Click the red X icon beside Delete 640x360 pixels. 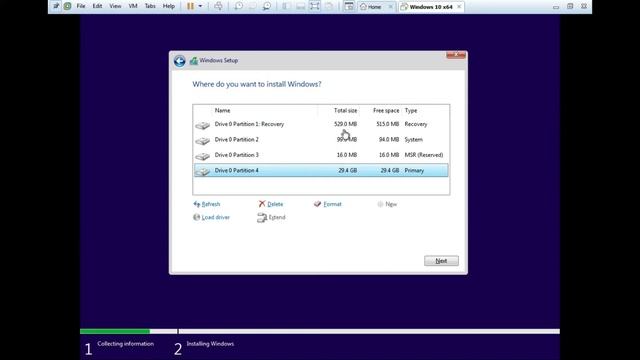coord(262,204)
